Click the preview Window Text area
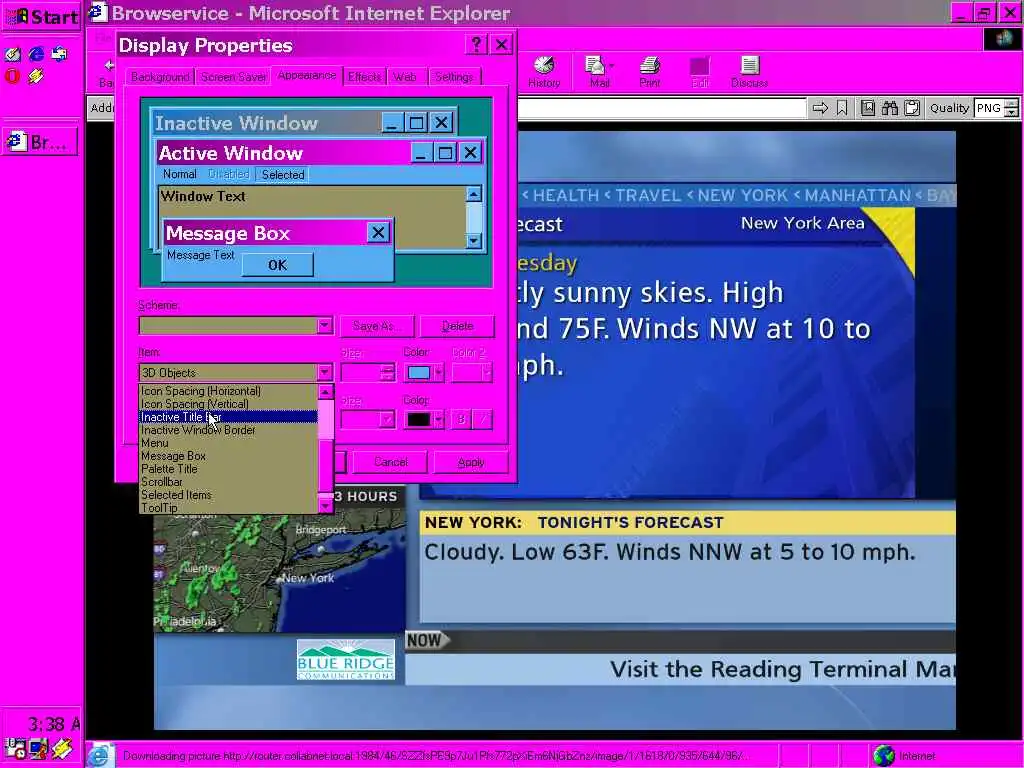This screenshot has height=768, width=1024. tap(312, 217)
